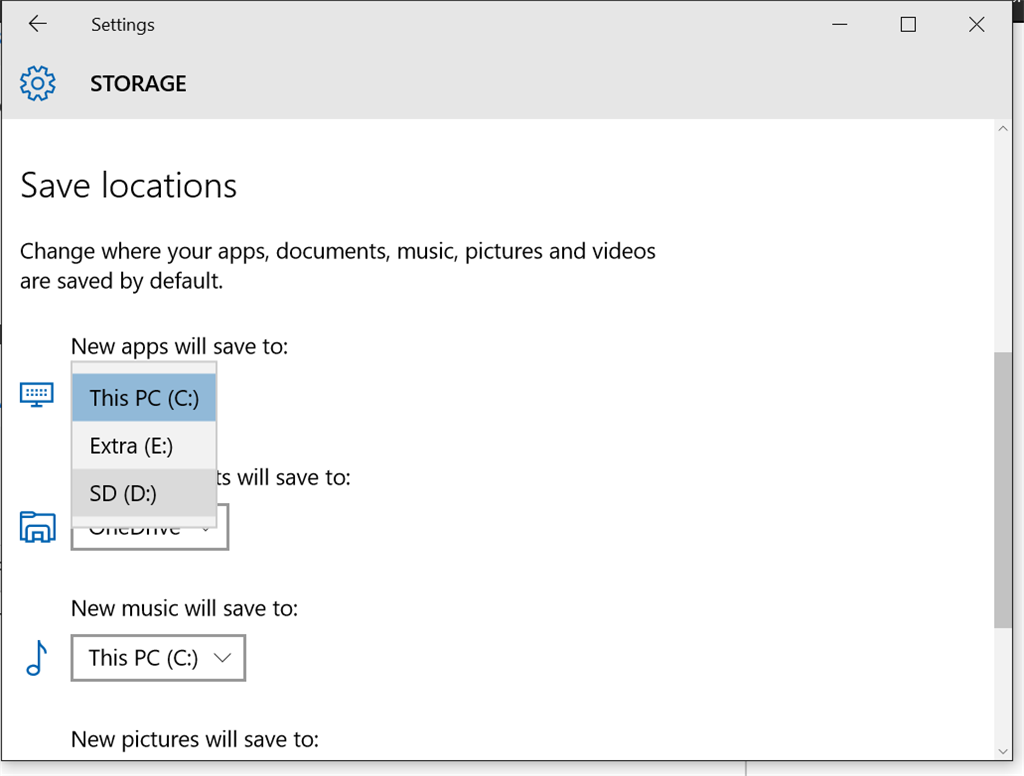Click the "New music will save to" label

(184, 608)
